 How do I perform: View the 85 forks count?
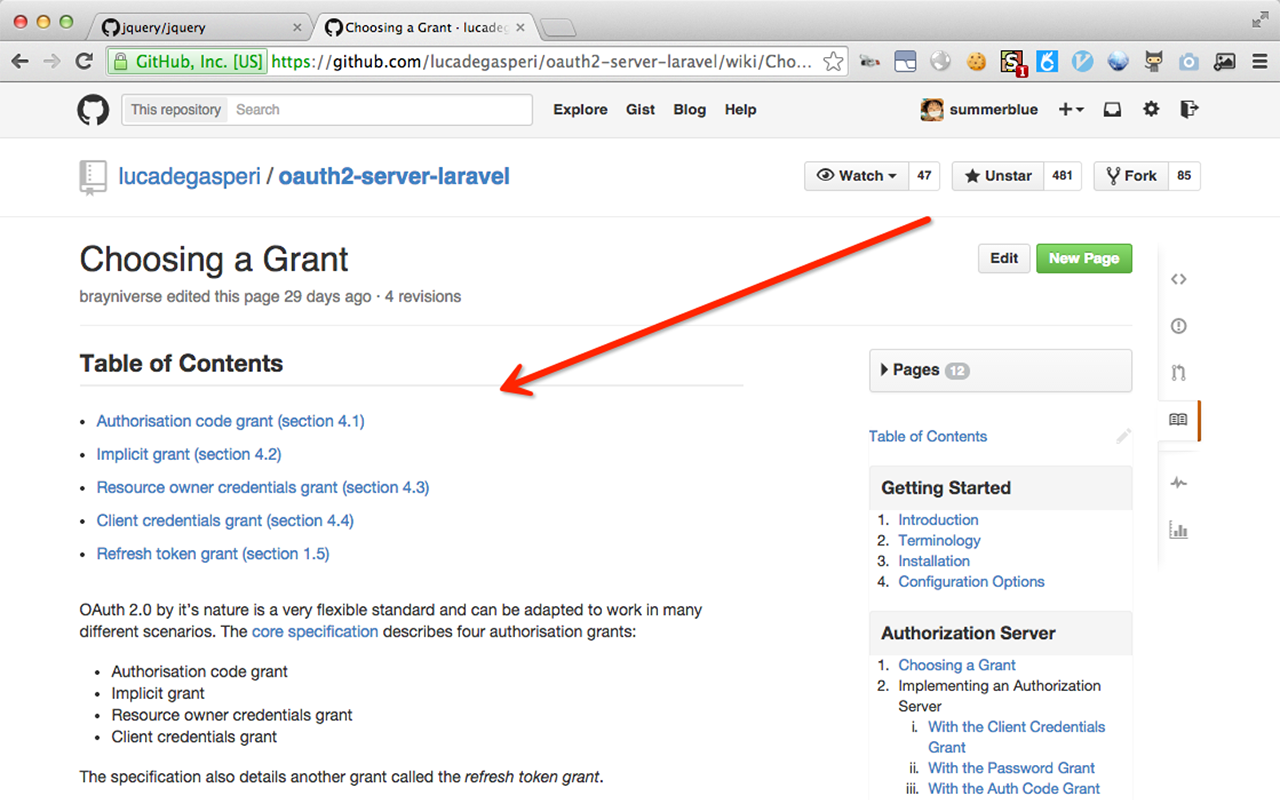click(x=1184, y=176)
